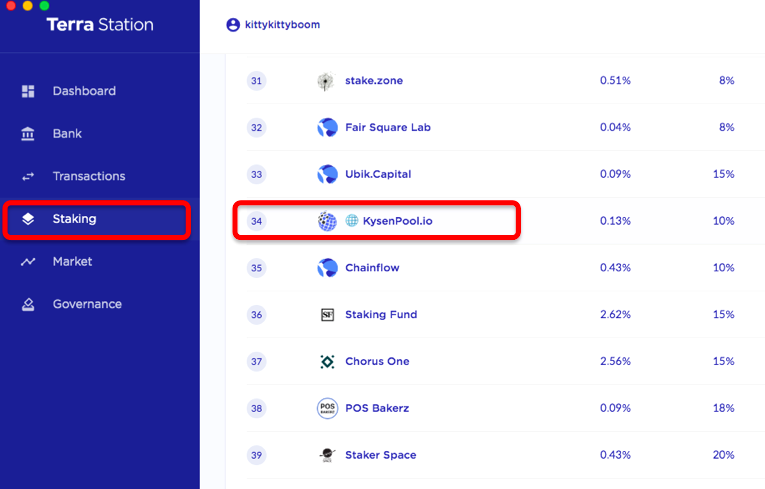Screen dimensions: 765x489
Task: Open the Fair Square Lab validator
Action: (x=388, y=127)
